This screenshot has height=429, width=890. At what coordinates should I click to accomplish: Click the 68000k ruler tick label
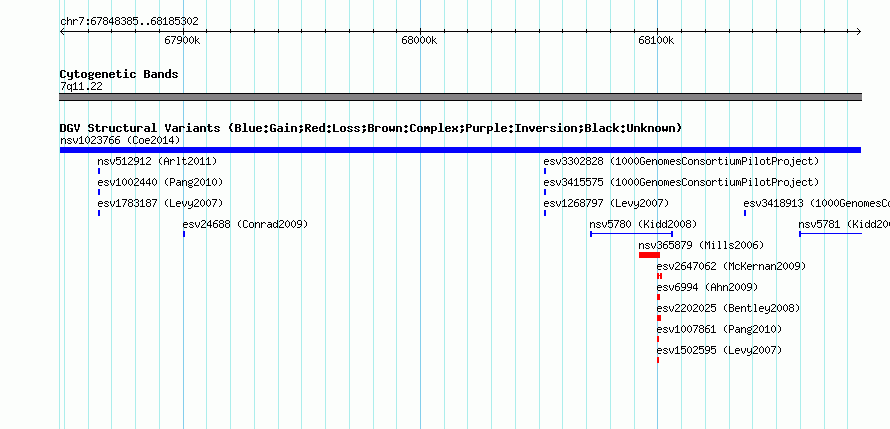click(419, 40)
